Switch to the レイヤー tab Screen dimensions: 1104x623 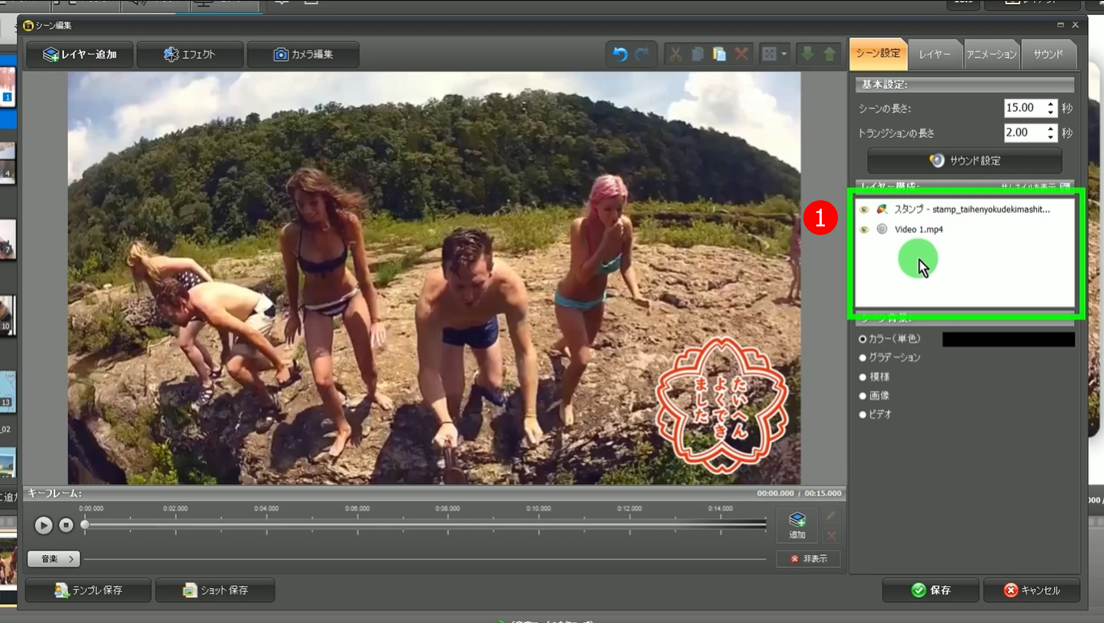tap(934, 54)
